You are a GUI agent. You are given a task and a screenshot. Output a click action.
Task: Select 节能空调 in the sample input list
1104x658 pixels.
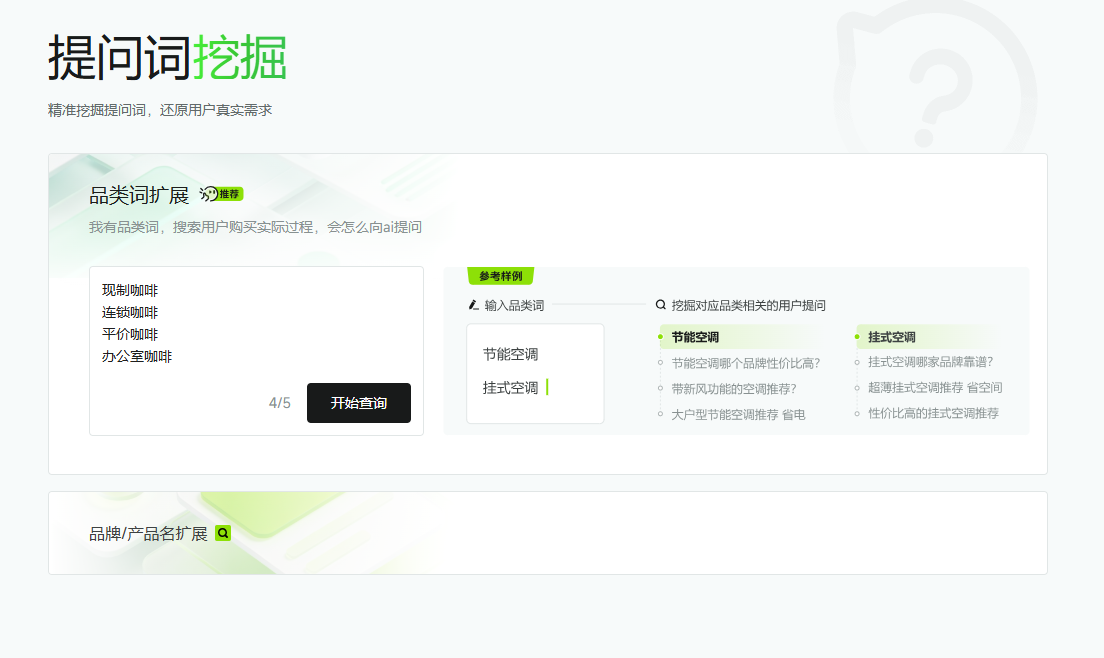pos(511,354)
